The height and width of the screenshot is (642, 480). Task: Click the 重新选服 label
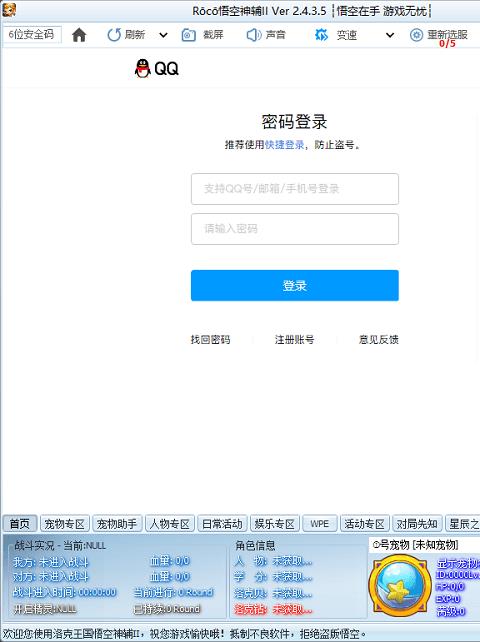coord(447,34)
